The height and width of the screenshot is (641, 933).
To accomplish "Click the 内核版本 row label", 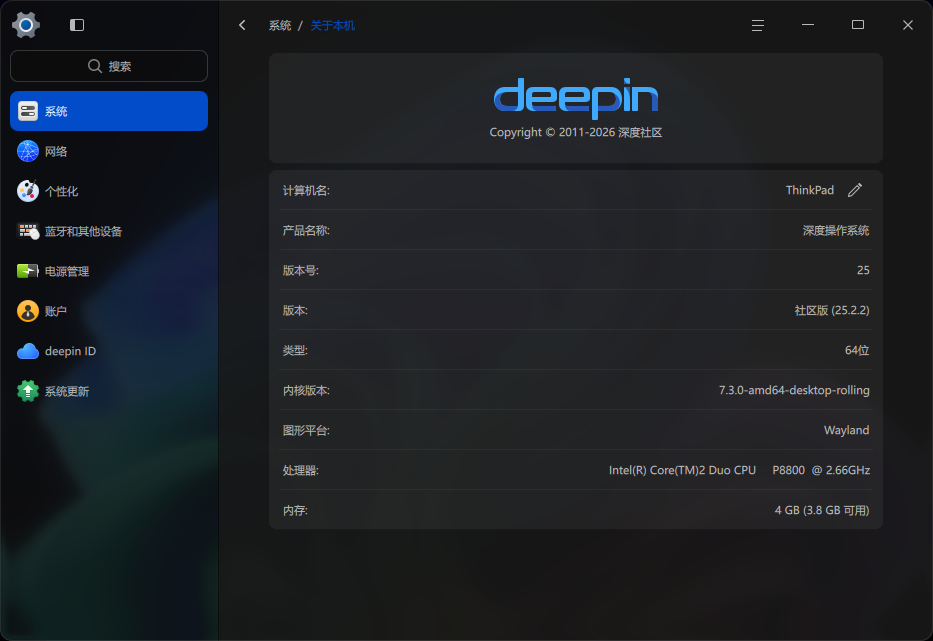I will click(306, 390).
